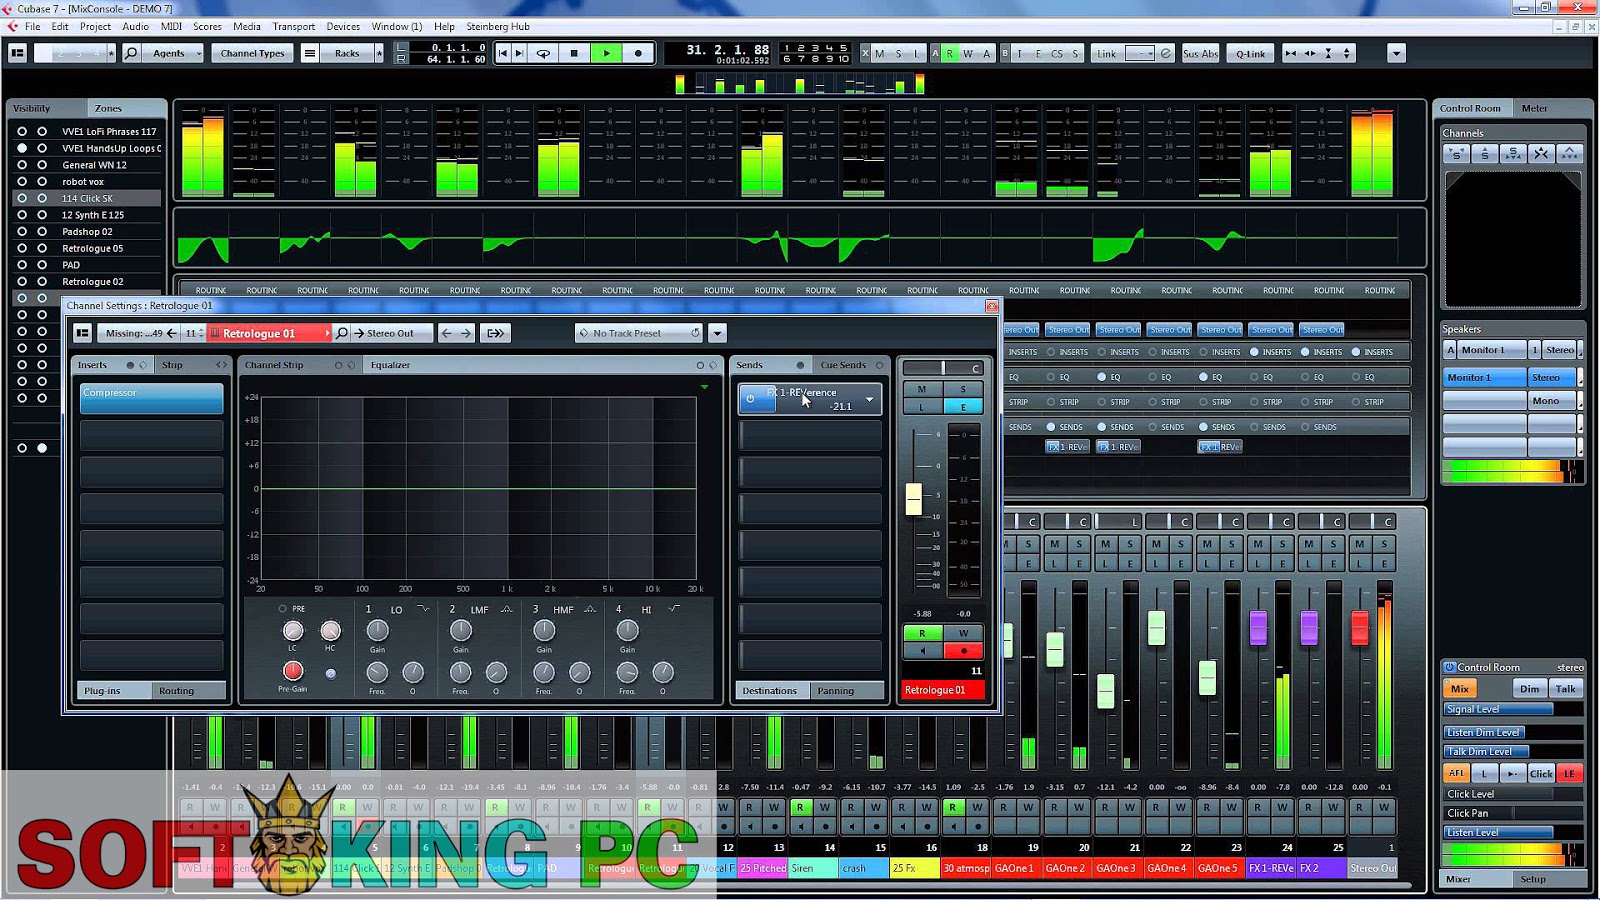Click the Edit Instrument icon in Channel Settings
The image size is (1600, 900).
point(495,333)
